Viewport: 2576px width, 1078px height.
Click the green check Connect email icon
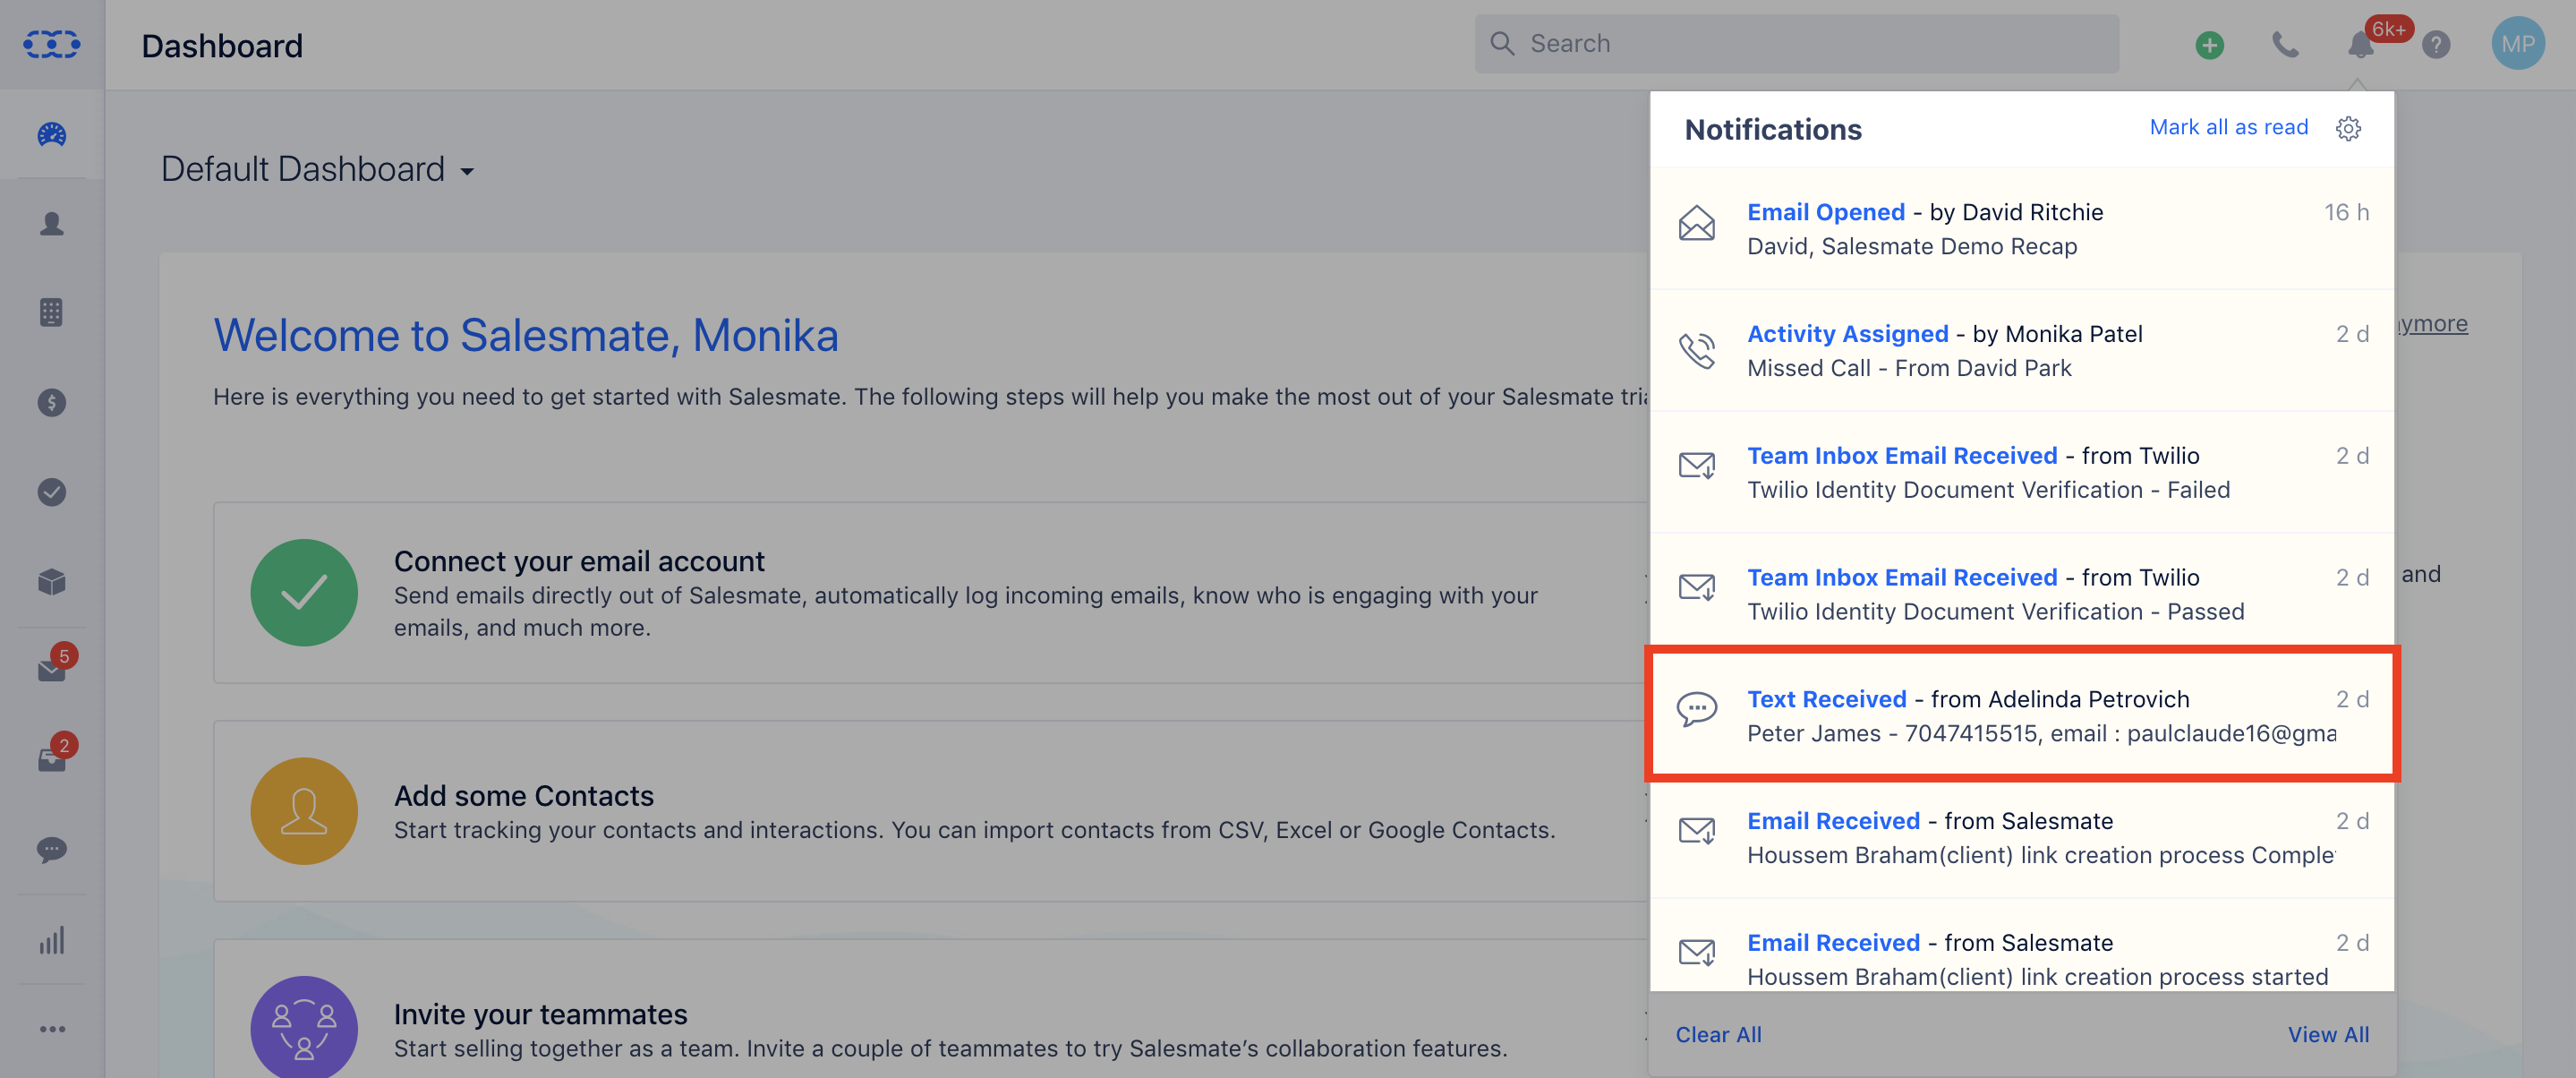[x=304, y=592]
